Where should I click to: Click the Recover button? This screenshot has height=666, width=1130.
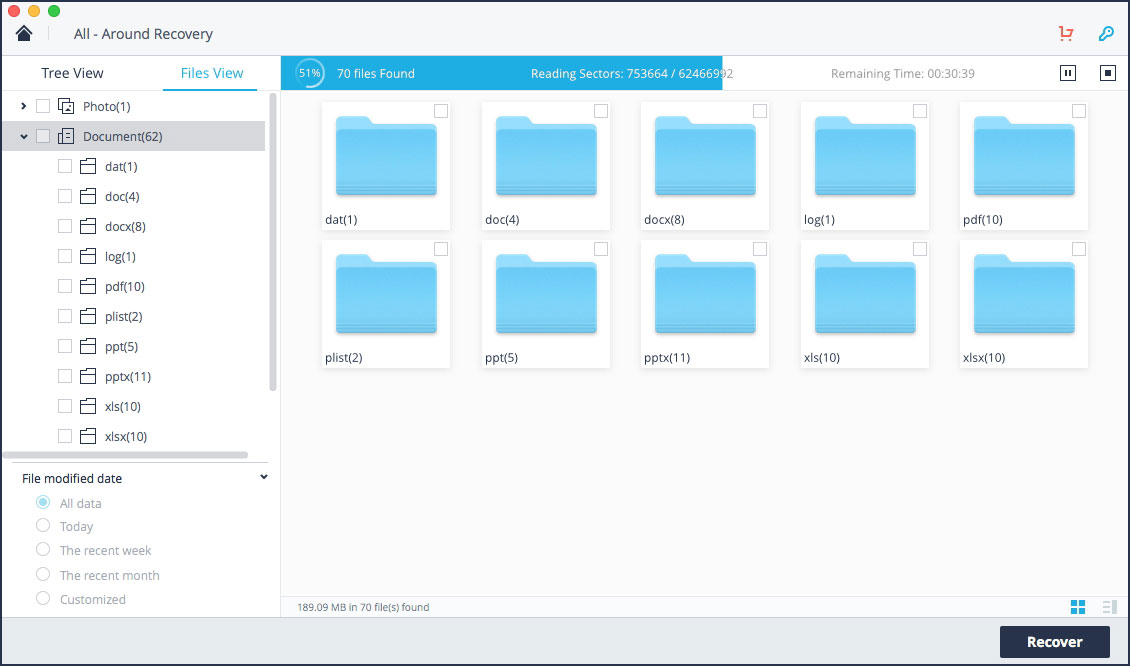tap(1054, 641)
